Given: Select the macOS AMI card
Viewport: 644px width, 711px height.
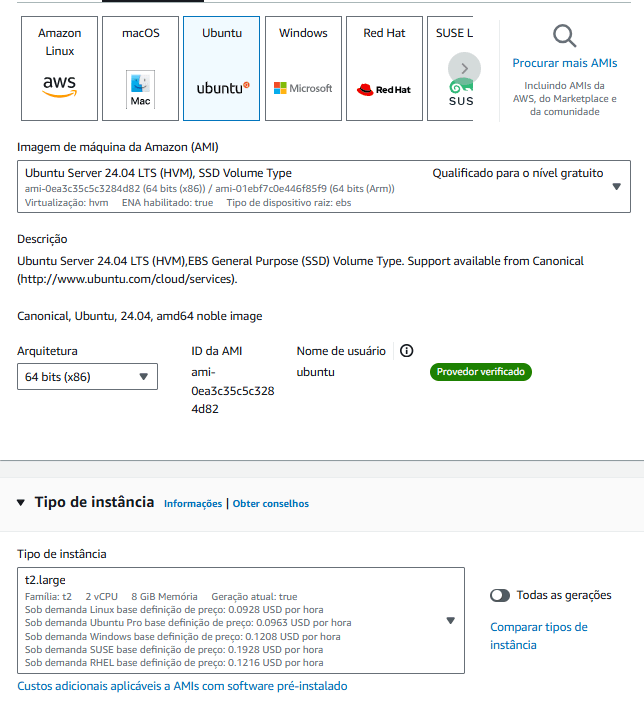Looking at the screenshot, I should pos(141,68).
